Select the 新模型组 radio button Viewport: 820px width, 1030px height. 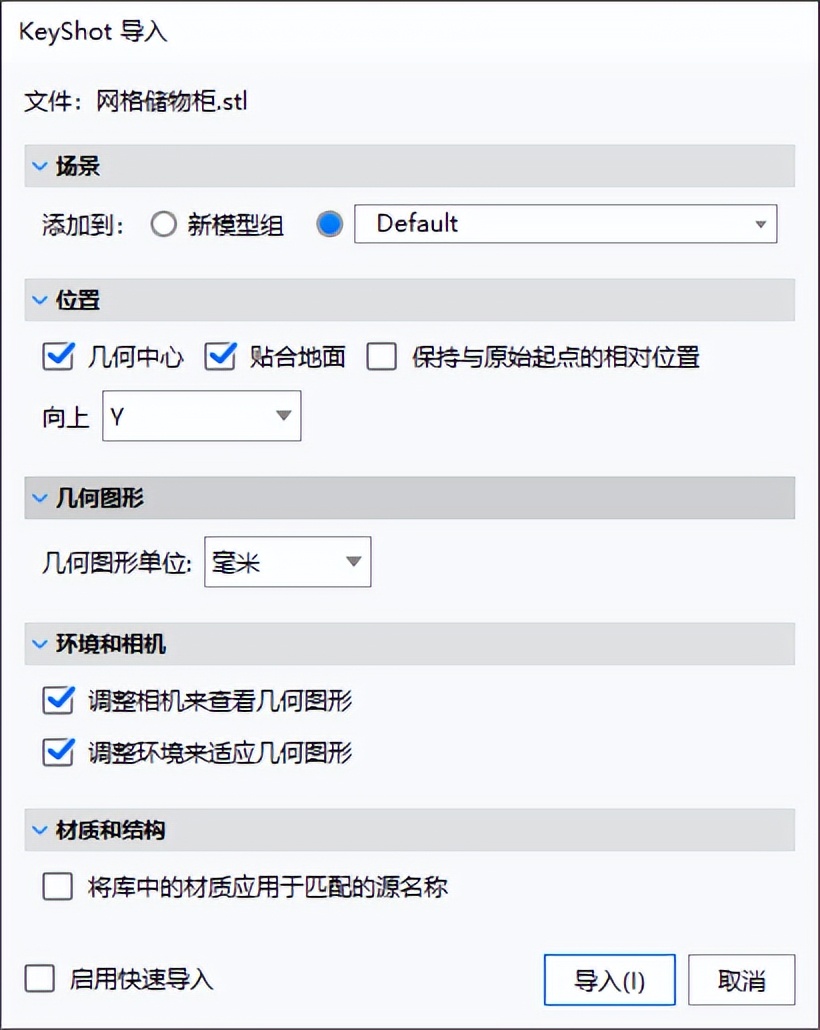(163, 224)
